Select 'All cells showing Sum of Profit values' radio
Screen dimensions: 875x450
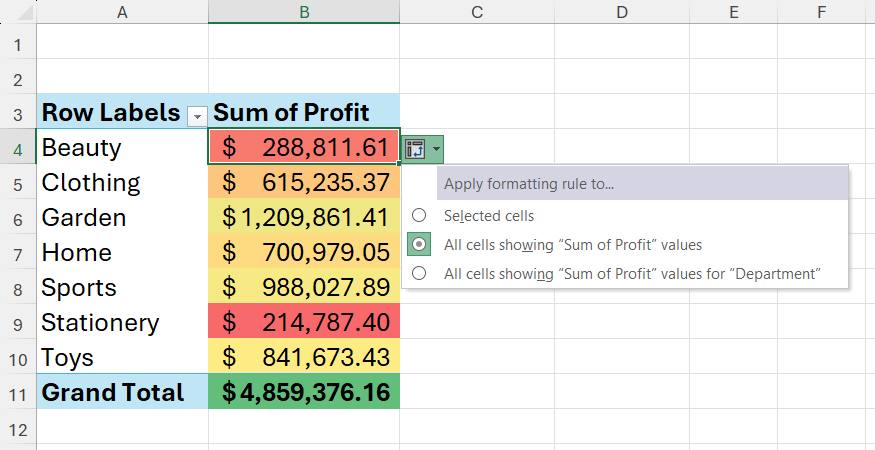coord(419,245)
